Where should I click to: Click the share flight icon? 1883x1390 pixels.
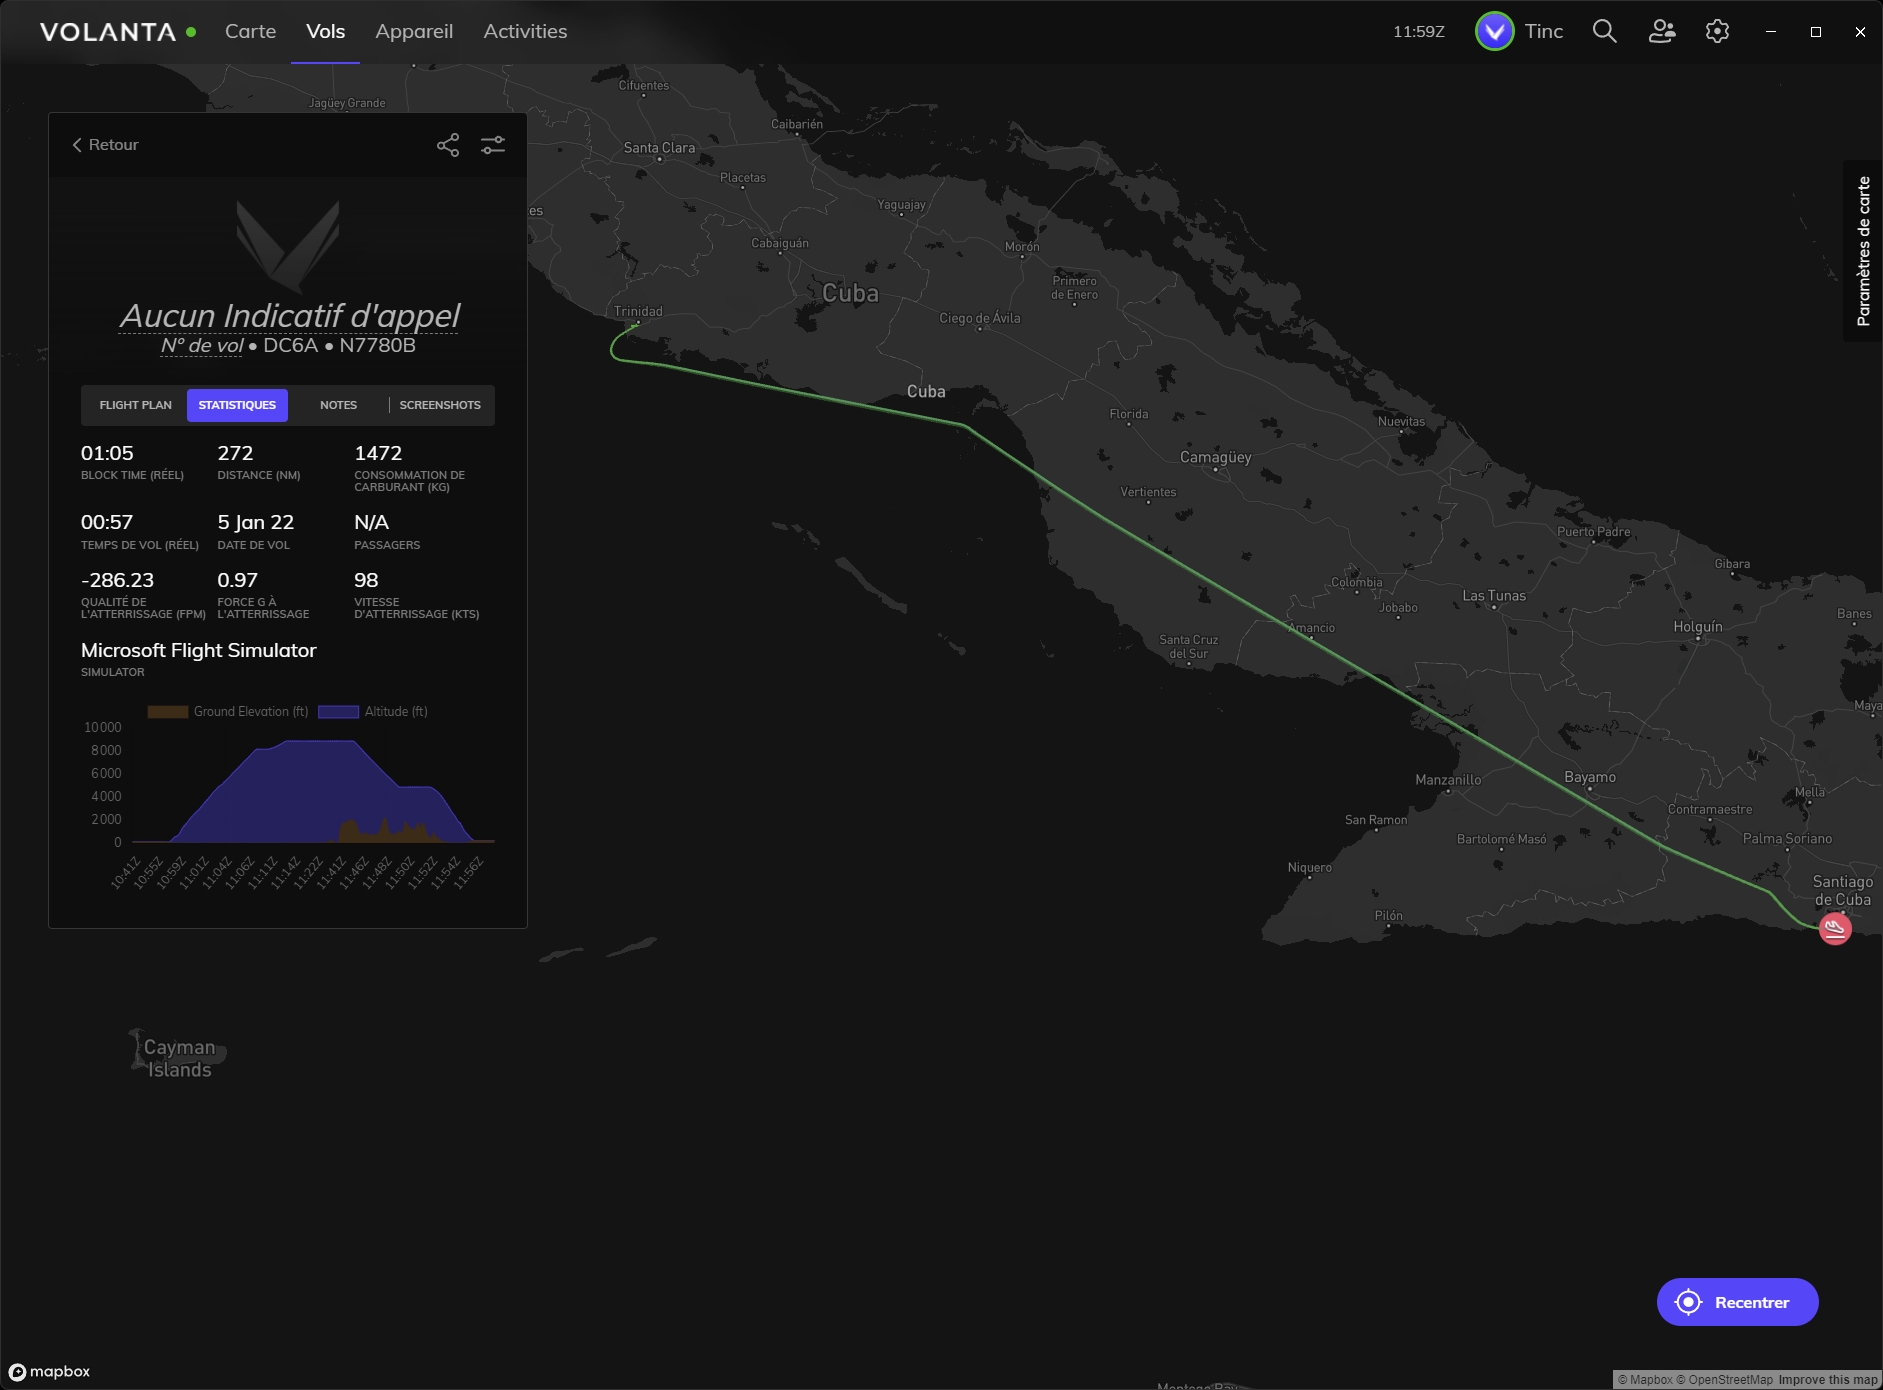coord(448,145)
